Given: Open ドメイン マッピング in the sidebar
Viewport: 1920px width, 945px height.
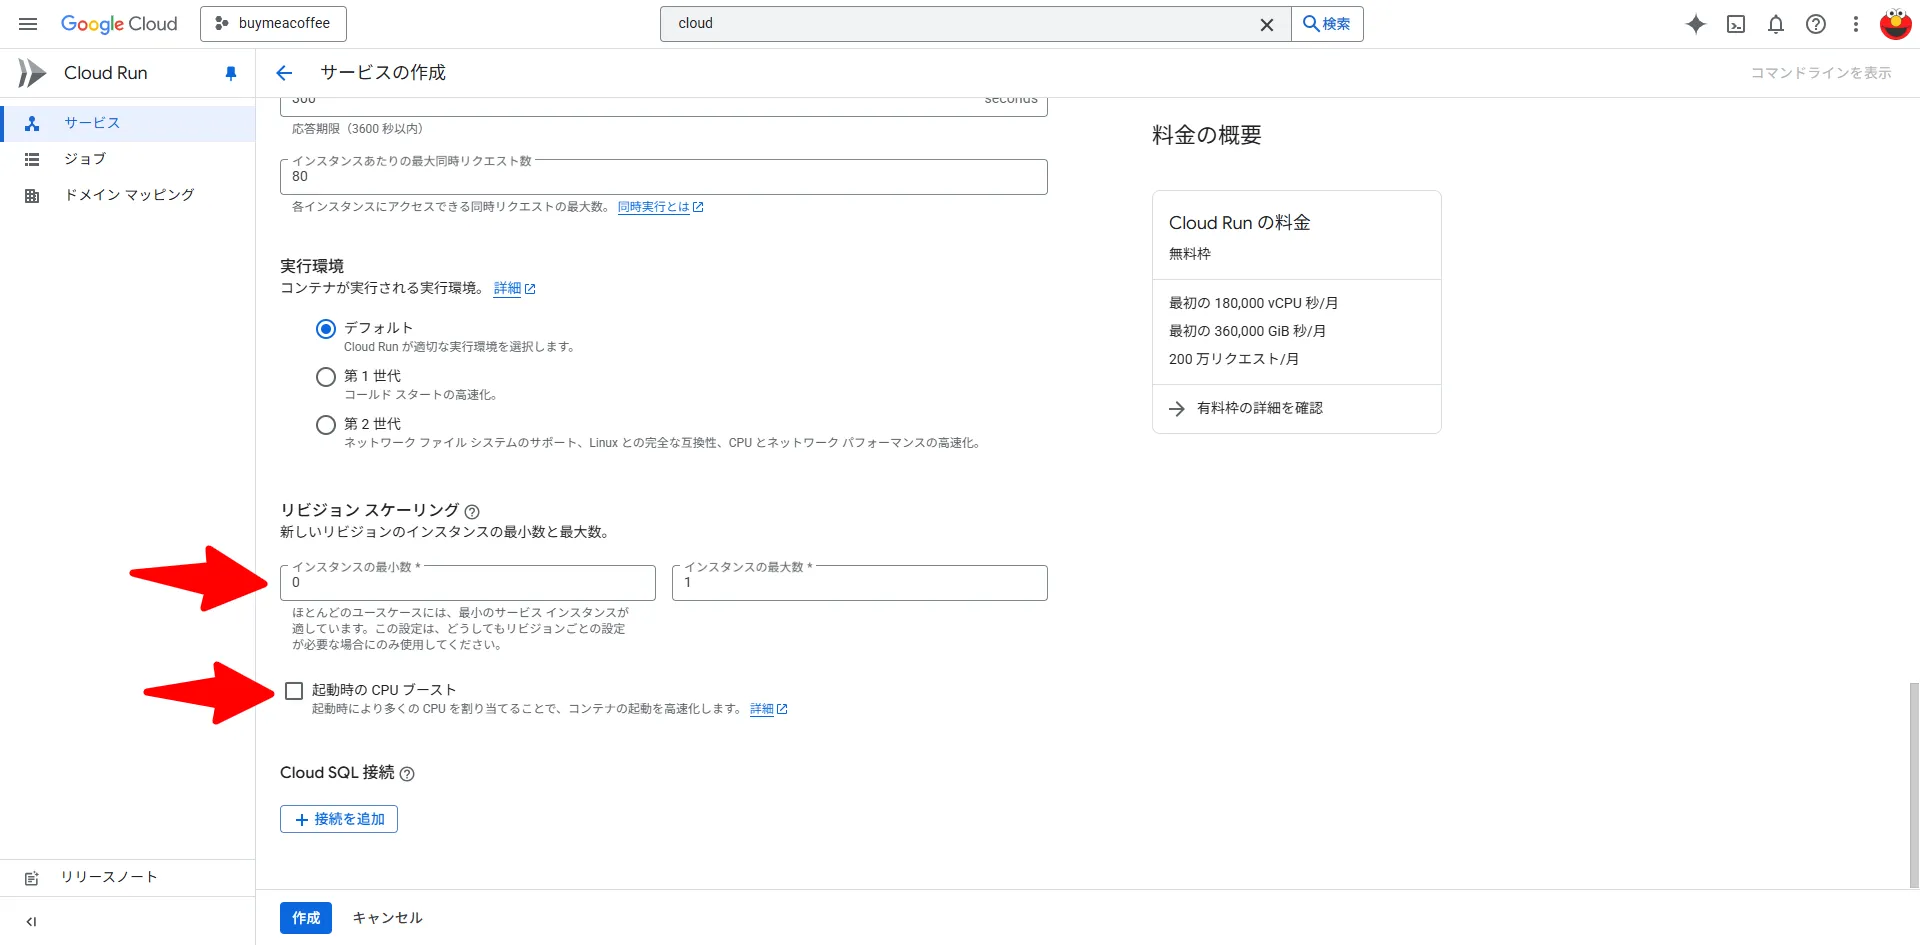Looking at the screenshot, I should [x=129, y=195].
